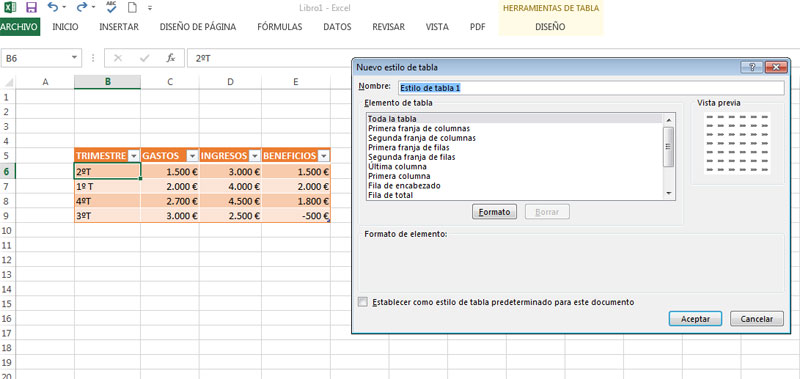Viewport: 800px width, 379px height.
Task: Switch to the VISTA tab
Action: pyautogui.click(x=437, y=27)
